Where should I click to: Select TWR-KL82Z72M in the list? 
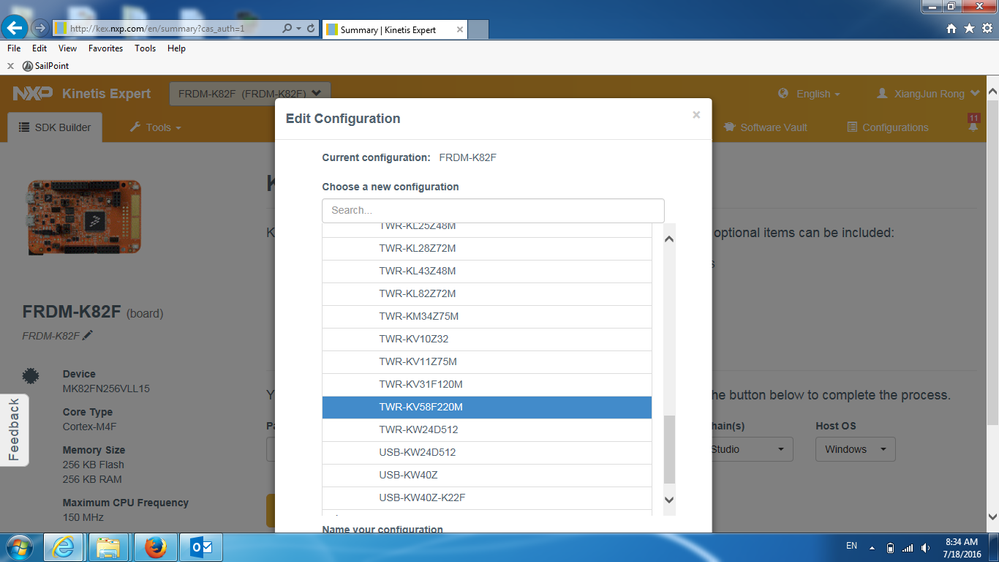coord(487,294)
